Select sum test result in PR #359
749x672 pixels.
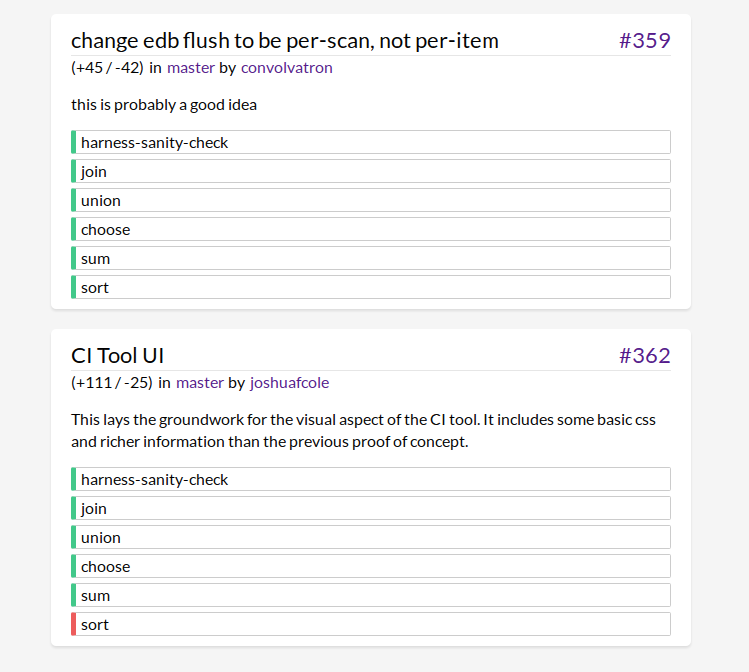point(370,259)
